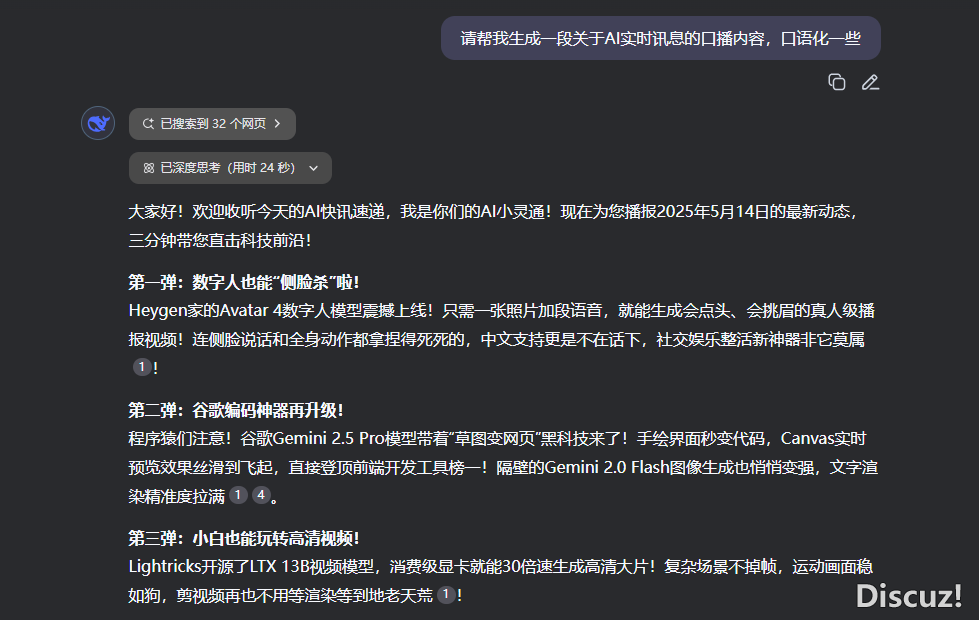Screen dimensions: 979x620
Task: Click heading 第三弹：小白也能玩转高清视频！
Action: tap(244, 538)
